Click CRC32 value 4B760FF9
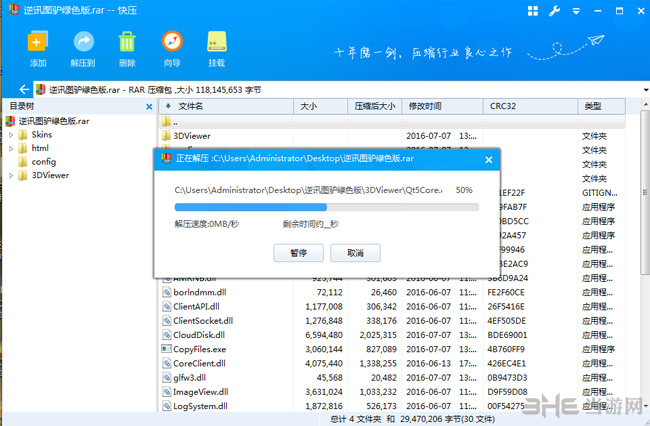Image resolution: width=650 pixels, height=426 pixels. (x=506, y=349)
